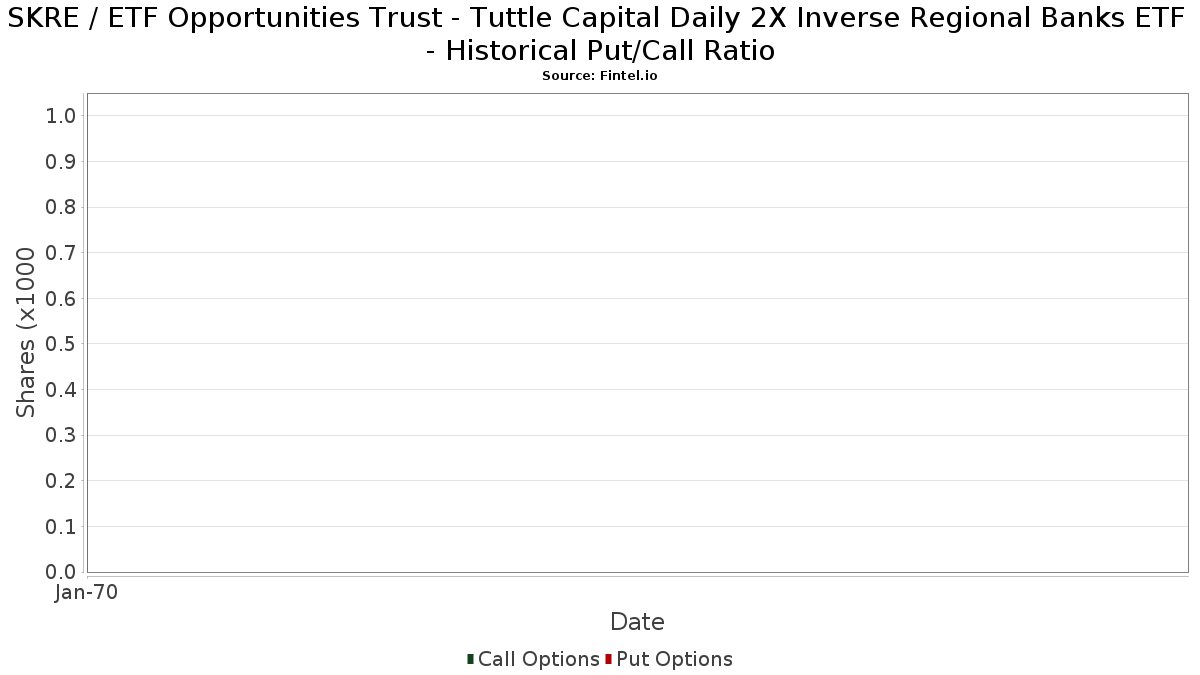Click the red Put Options legend swatch

point(608,658)
